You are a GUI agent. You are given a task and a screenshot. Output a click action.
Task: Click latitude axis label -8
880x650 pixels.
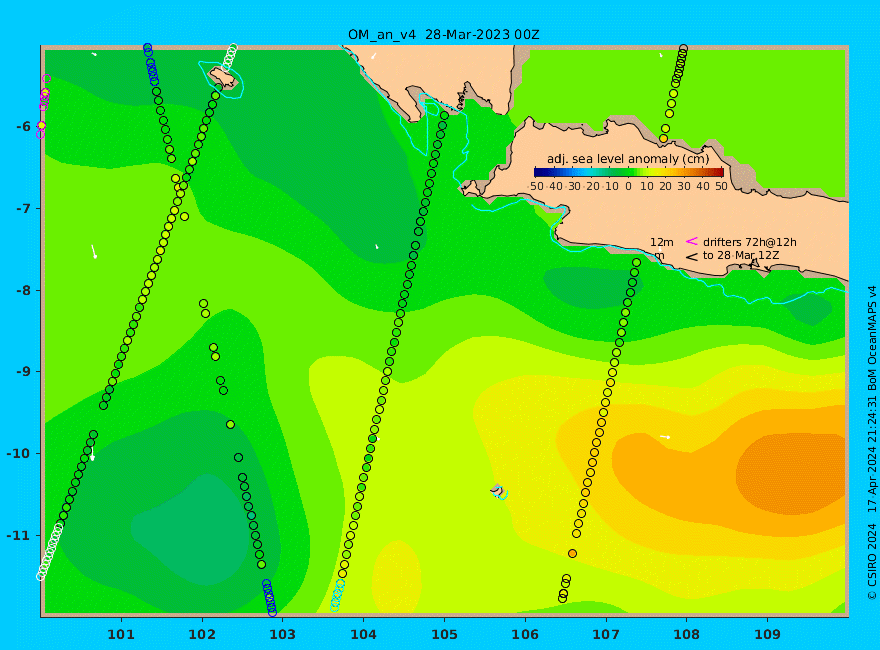pos(23,290)
